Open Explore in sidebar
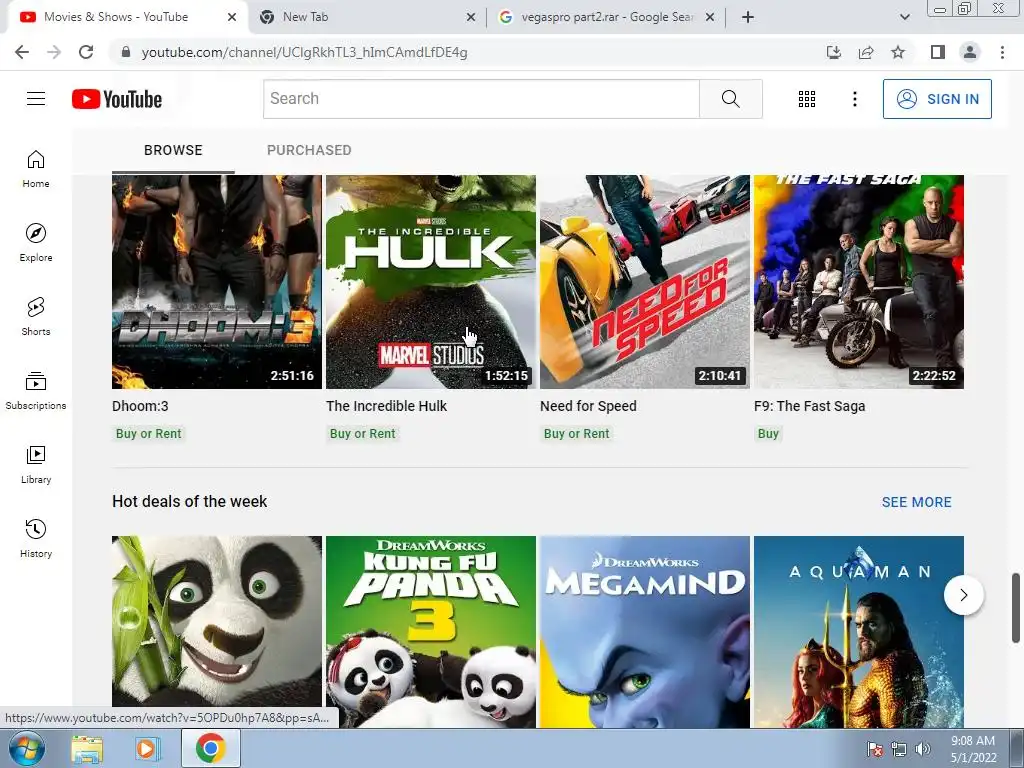Viewport: 1024px width, 768px height. 36,243
